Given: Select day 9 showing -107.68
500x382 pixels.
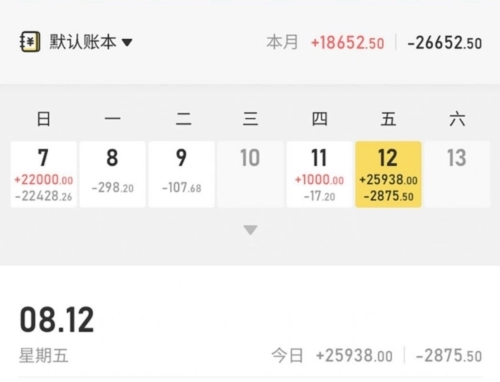Looking at the screenshot, I should tap(182, 174).
